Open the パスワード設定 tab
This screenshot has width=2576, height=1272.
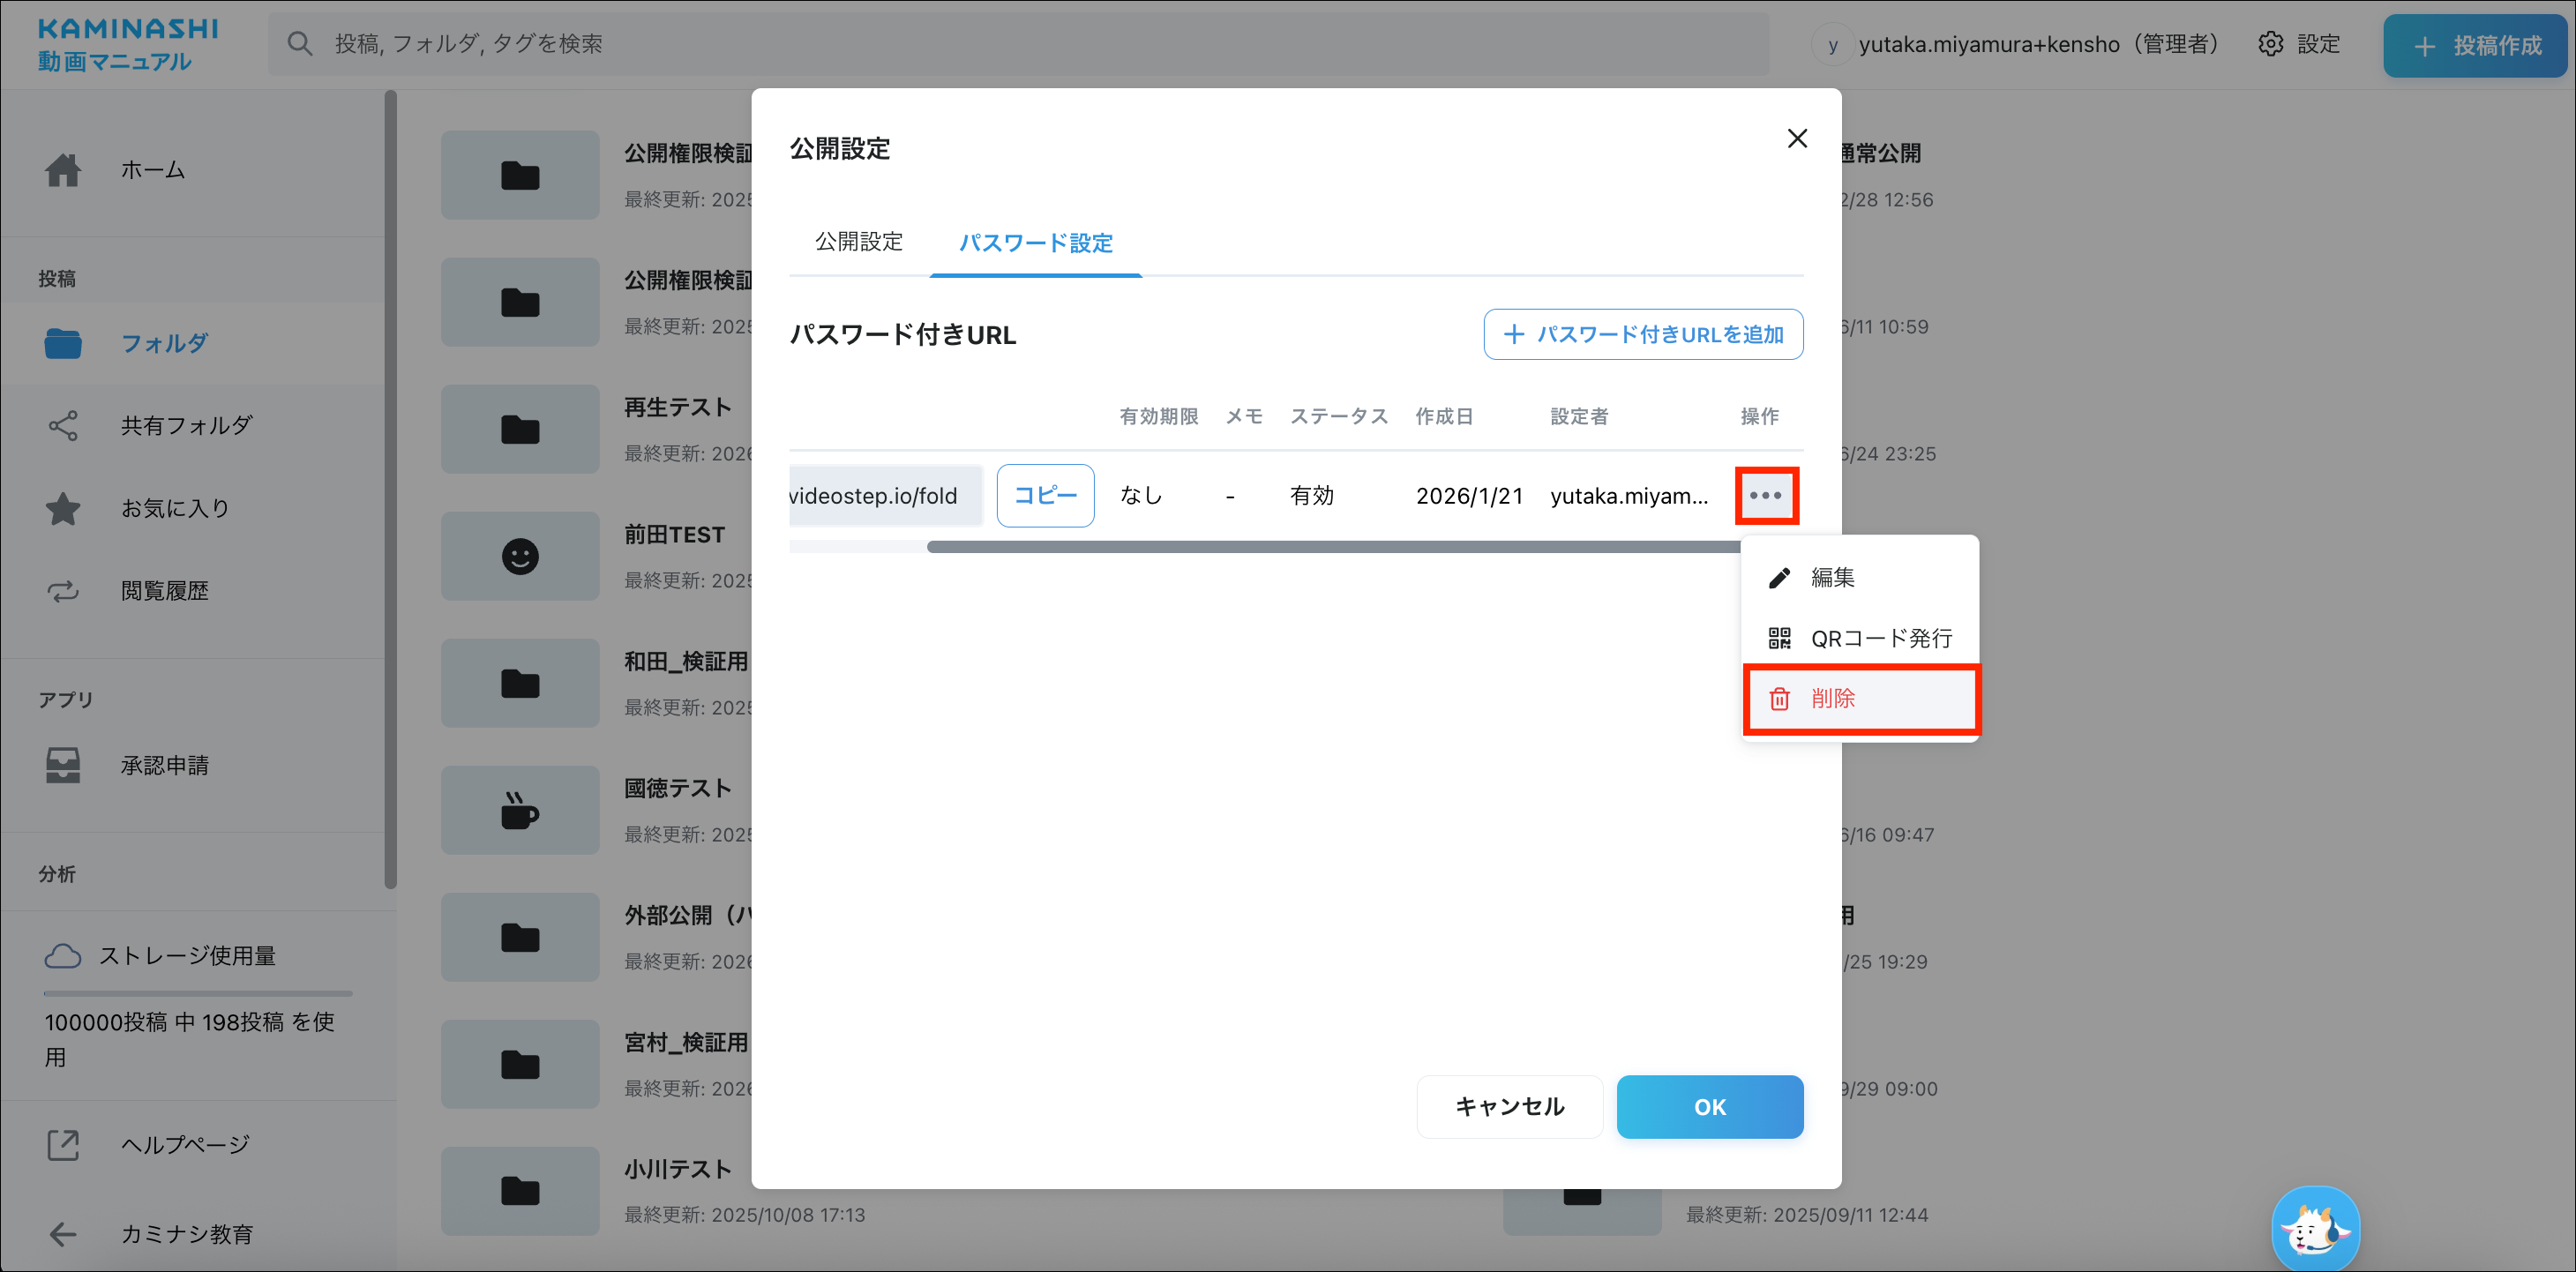(x=1035, y=243)
